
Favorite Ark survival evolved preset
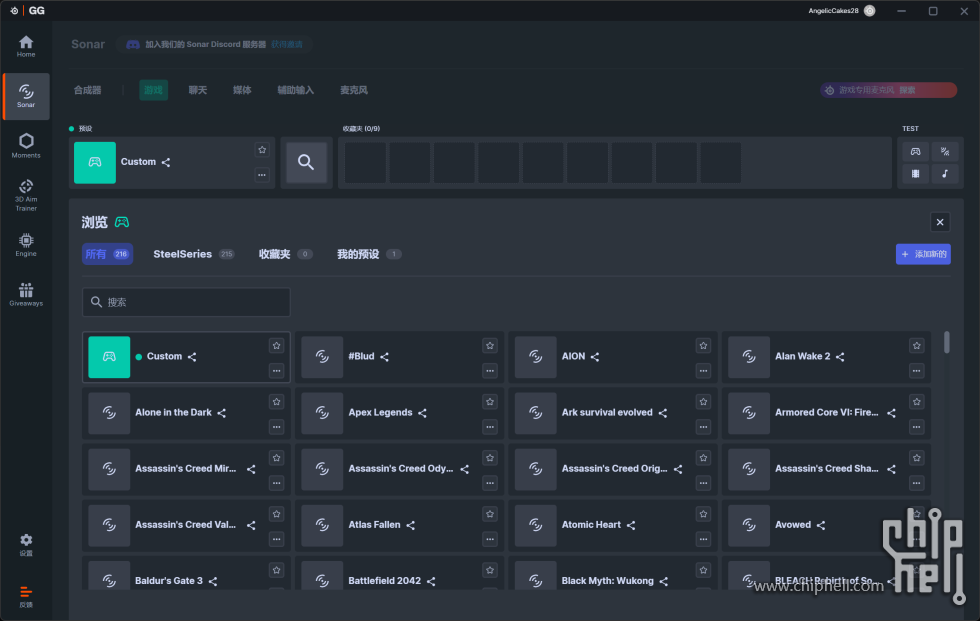click(x=703, y=402)
